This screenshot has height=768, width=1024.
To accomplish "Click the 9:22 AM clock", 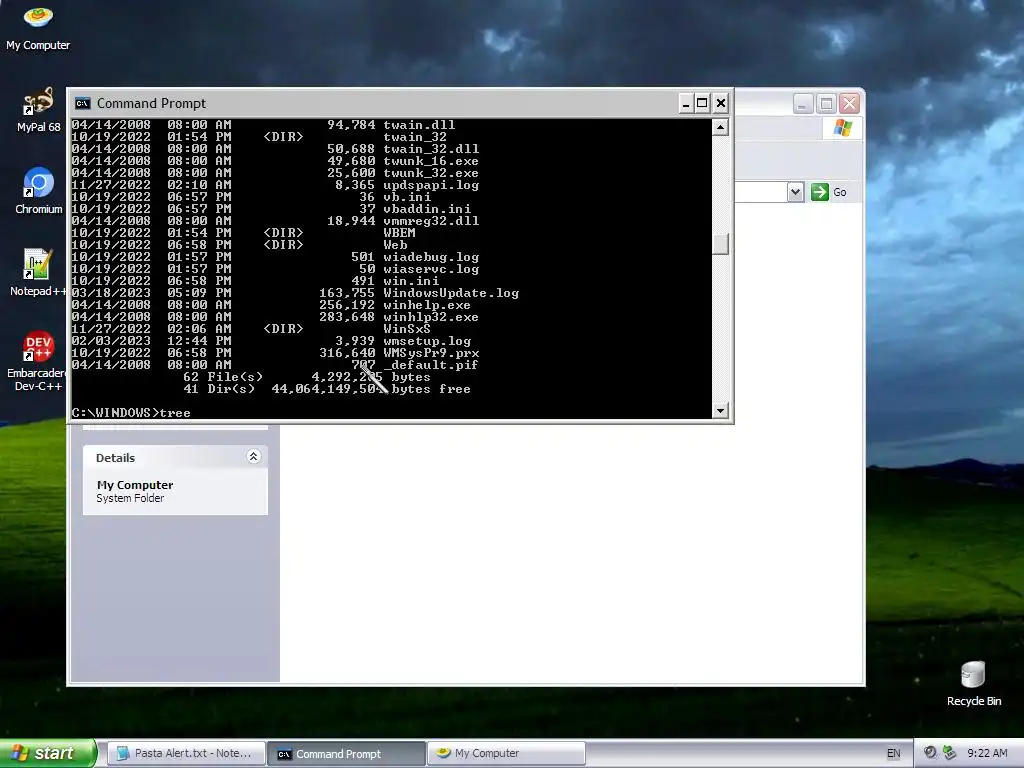I will (987, 753).
